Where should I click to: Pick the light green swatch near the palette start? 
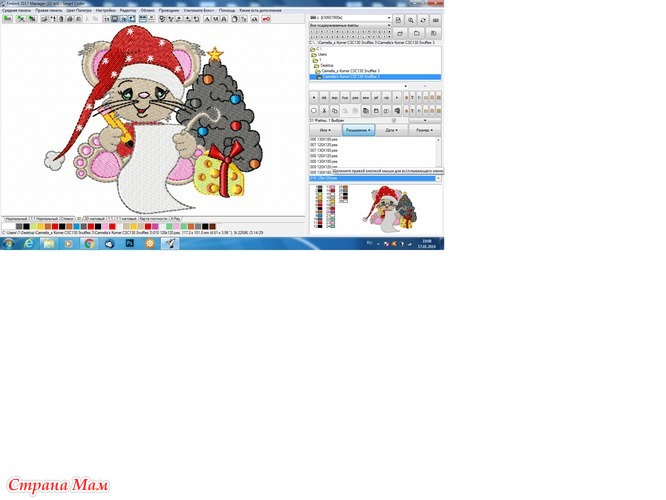[33, 226]
